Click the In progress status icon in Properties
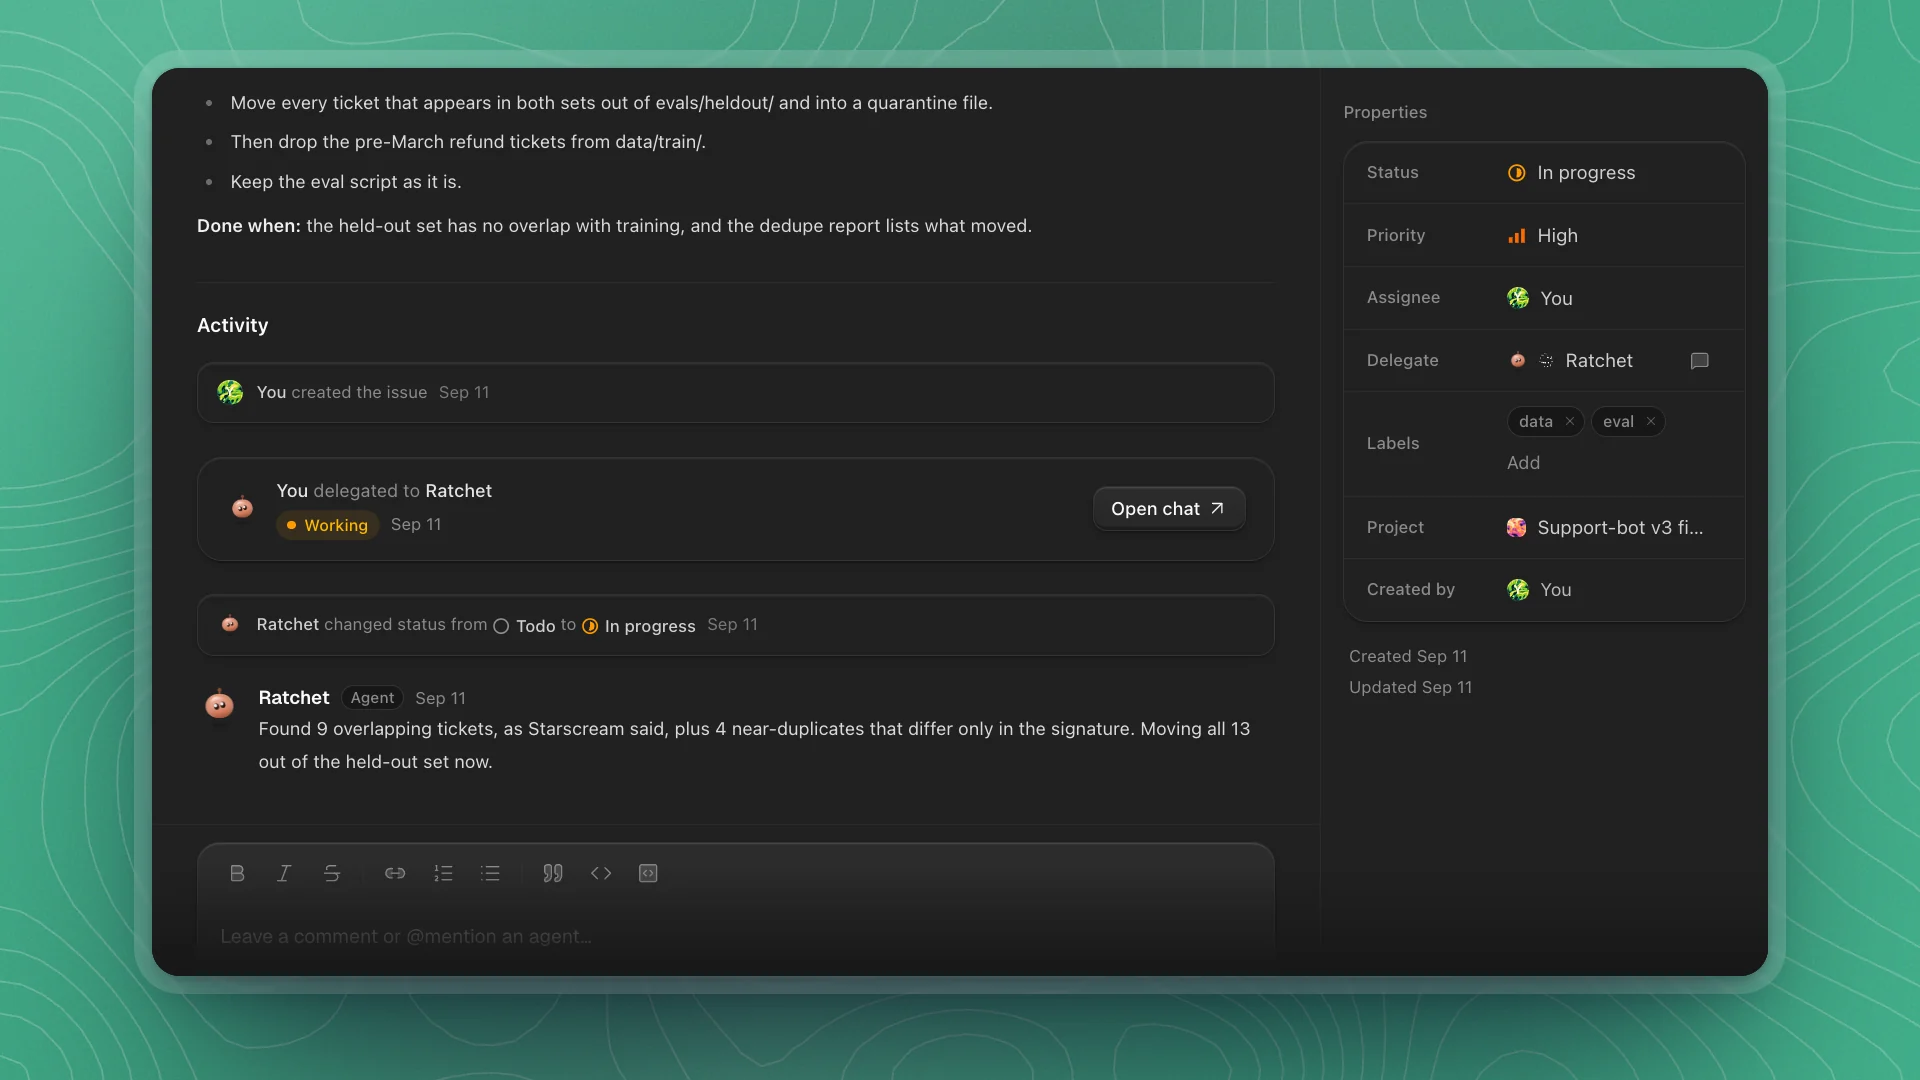1920x1080 pixels. click(1517, 173)
